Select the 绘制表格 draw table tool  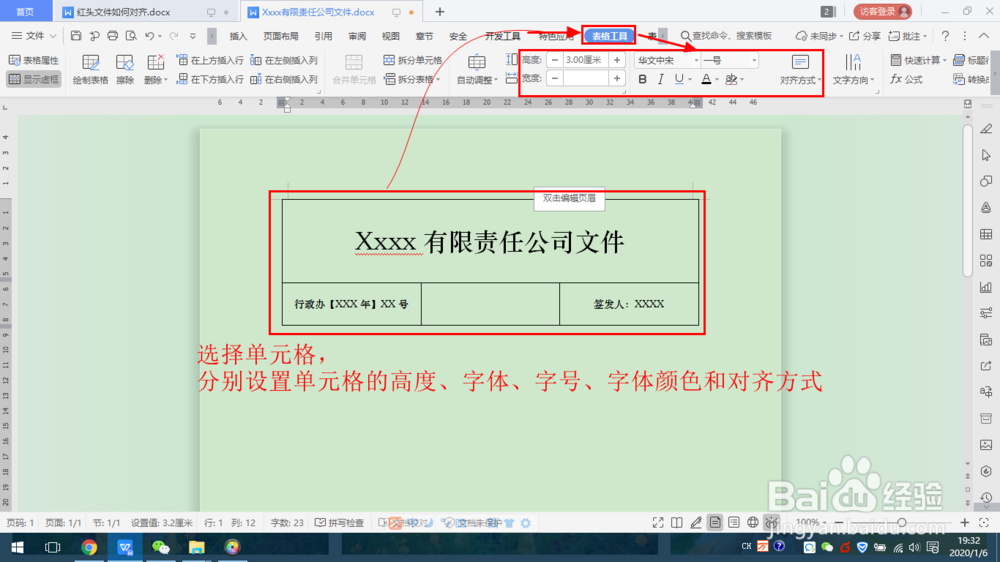click(90, 70)
